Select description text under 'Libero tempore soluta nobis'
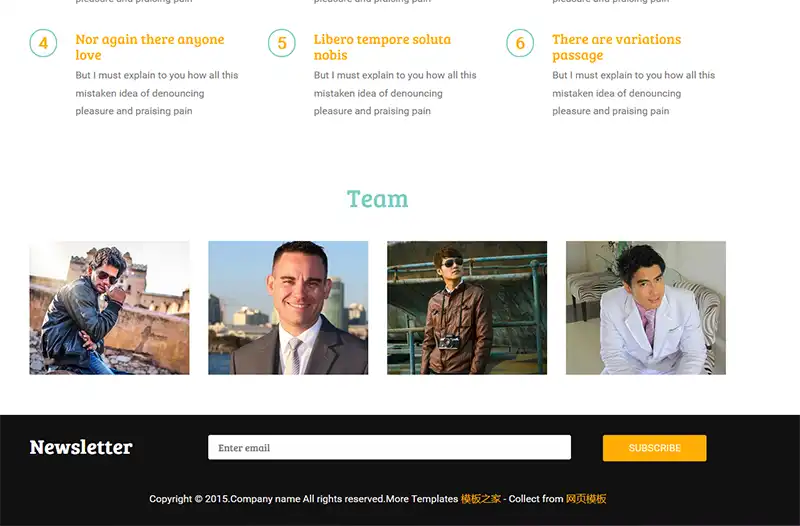Image resolution: width=800 pixels, height=526 pixels. pyautogui.click(x=395, y=93)
